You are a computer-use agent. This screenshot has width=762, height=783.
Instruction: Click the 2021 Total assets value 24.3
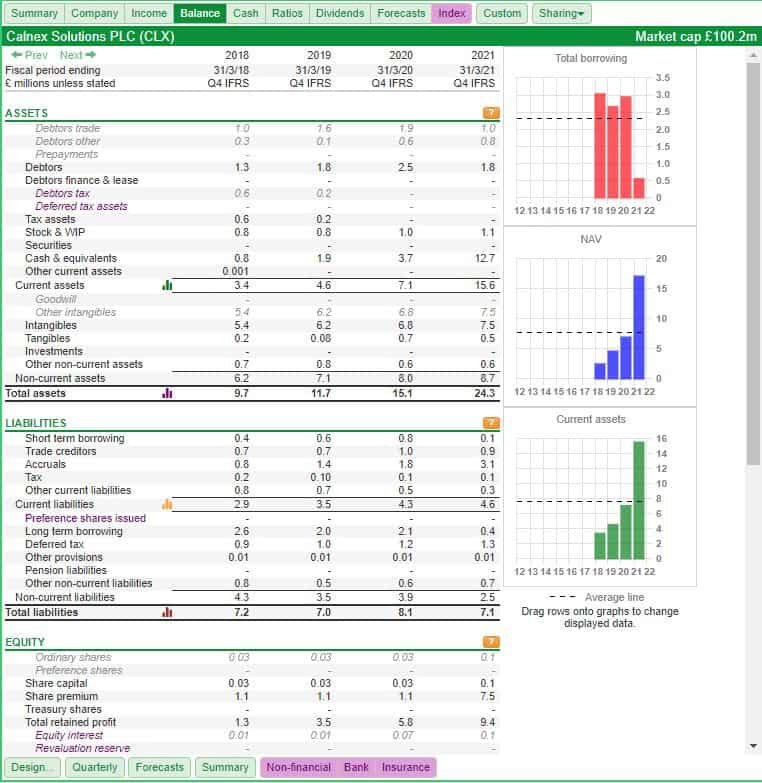tap(484, 393)
